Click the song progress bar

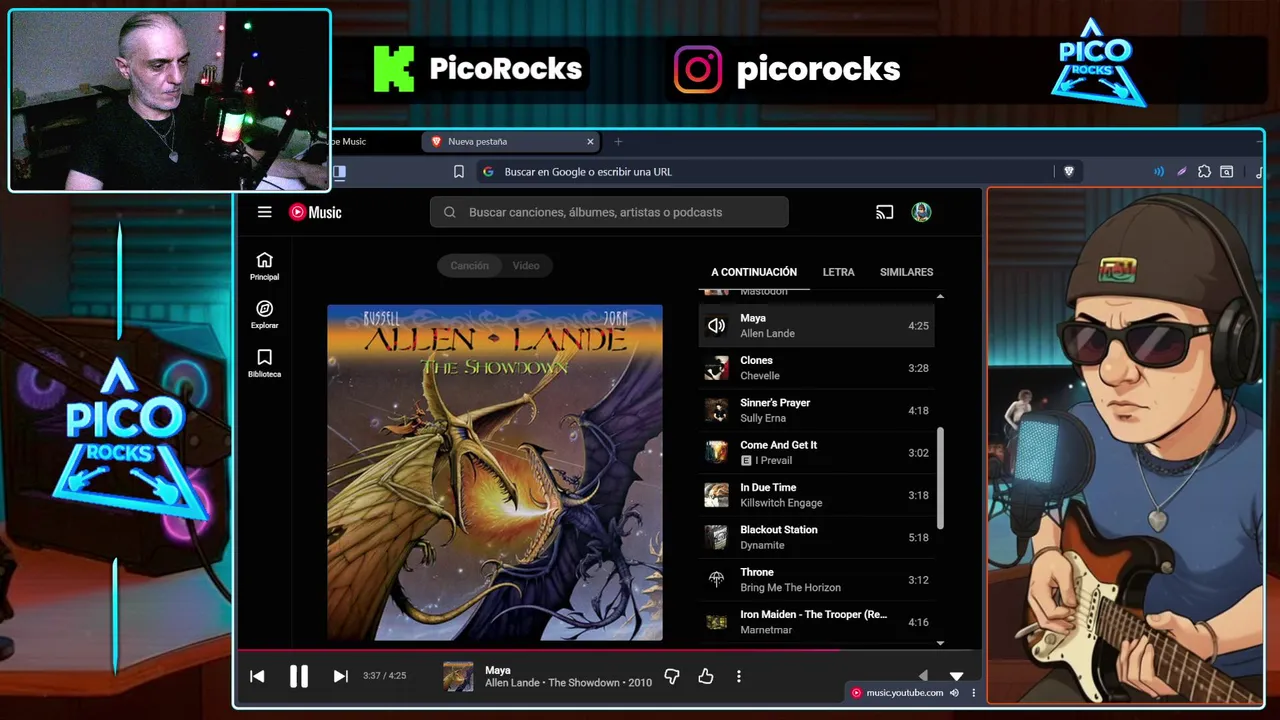pyautogui.click(x=608, y=650)
